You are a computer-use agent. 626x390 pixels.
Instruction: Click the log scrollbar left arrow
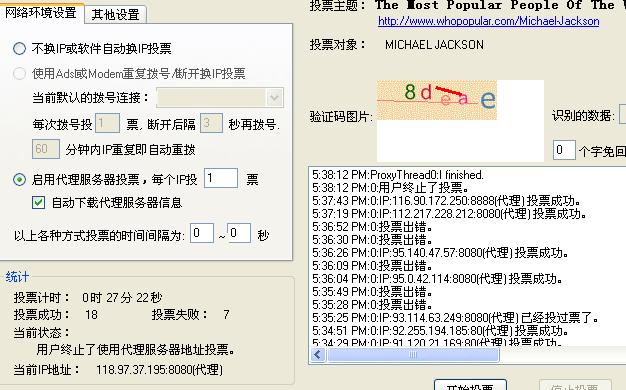click(318, 355)
